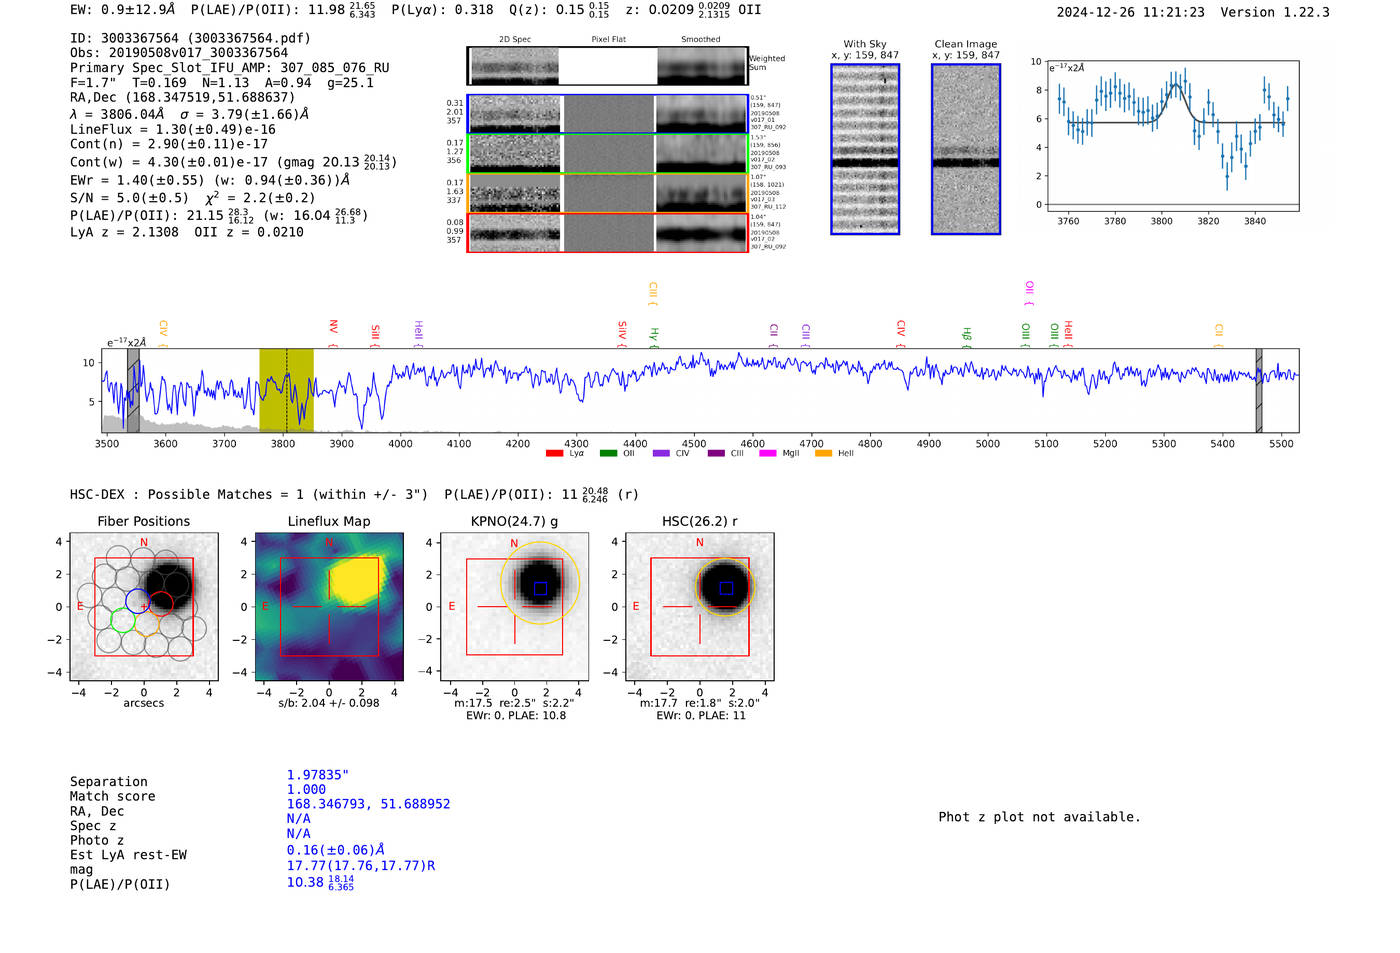Open the With Sky image thumbnail
The height and width of the screenshot is (953, 1400).
coord(865,149)
